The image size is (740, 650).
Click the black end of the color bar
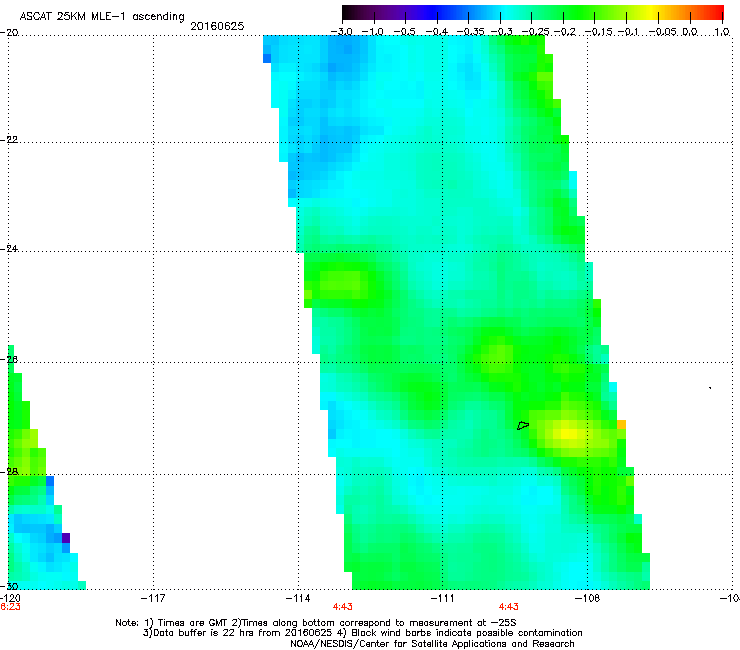coord(349,12)
